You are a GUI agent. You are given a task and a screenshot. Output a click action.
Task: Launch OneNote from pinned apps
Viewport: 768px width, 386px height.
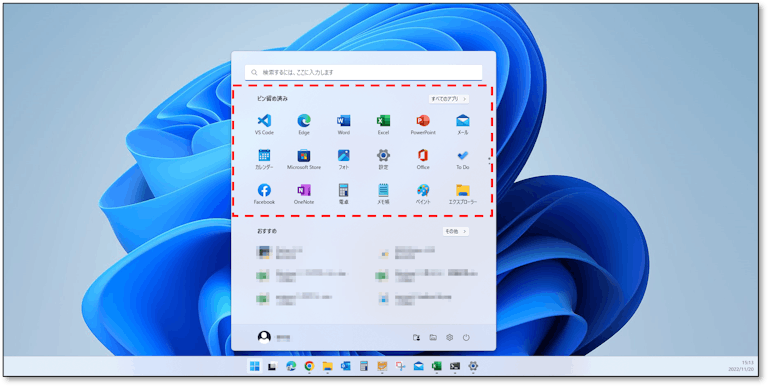[x=304, y=194]
